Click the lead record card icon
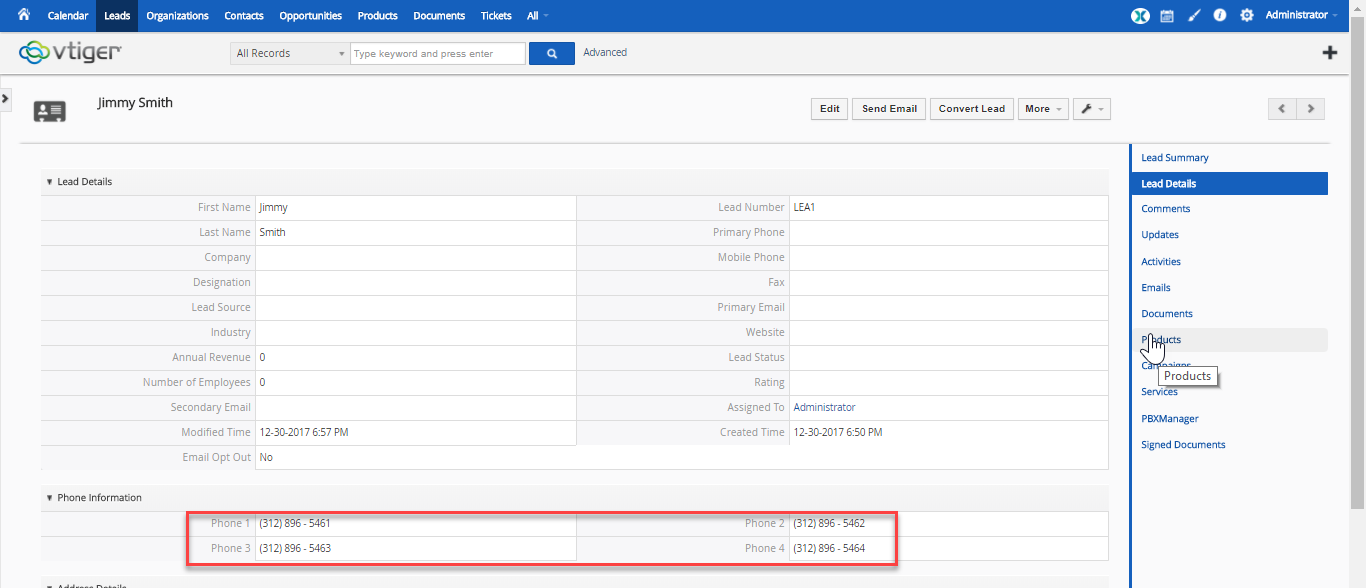The image size is (1366, 588). (50, 111)
